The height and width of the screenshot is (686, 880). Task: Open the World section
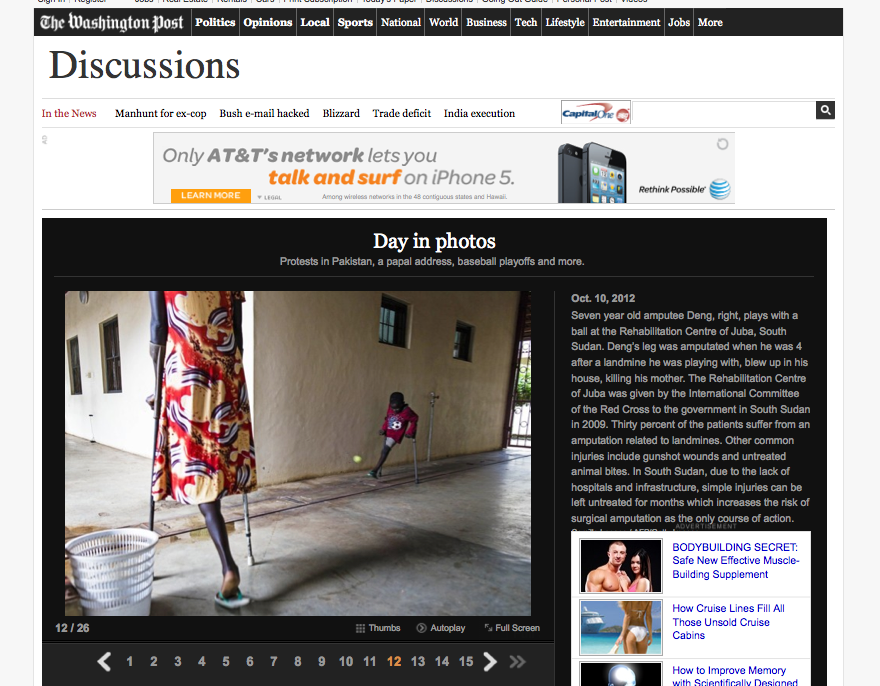(x=443, y=22)
